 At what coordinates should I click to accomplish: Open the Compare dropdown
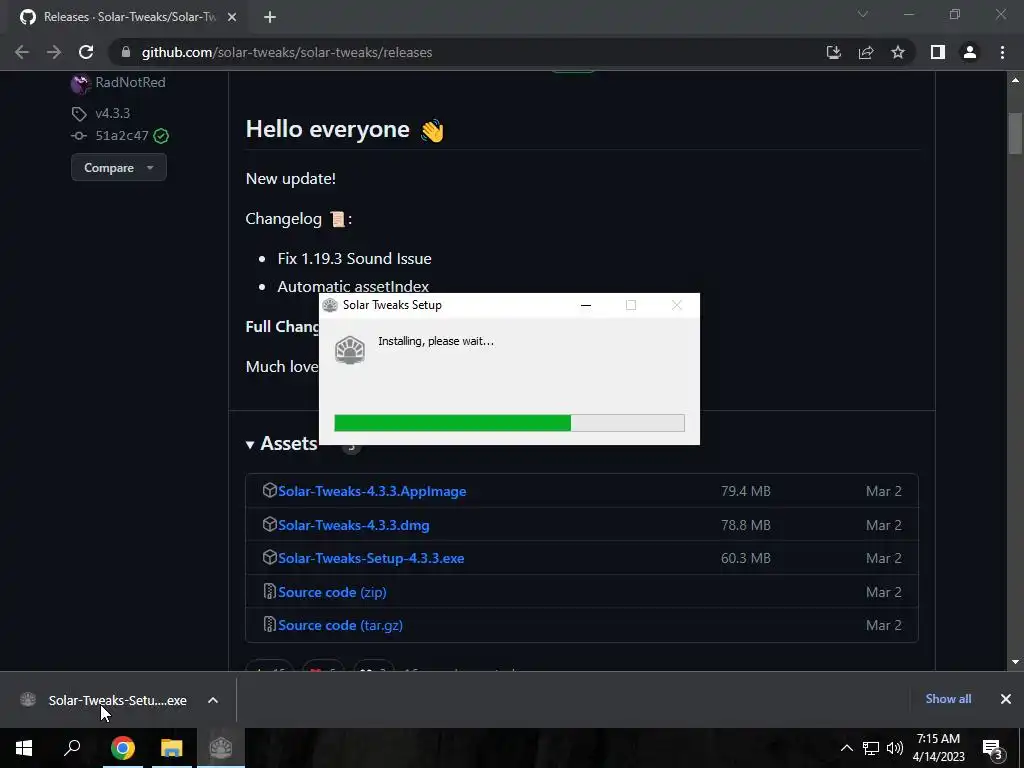click(x=119, y=167)
